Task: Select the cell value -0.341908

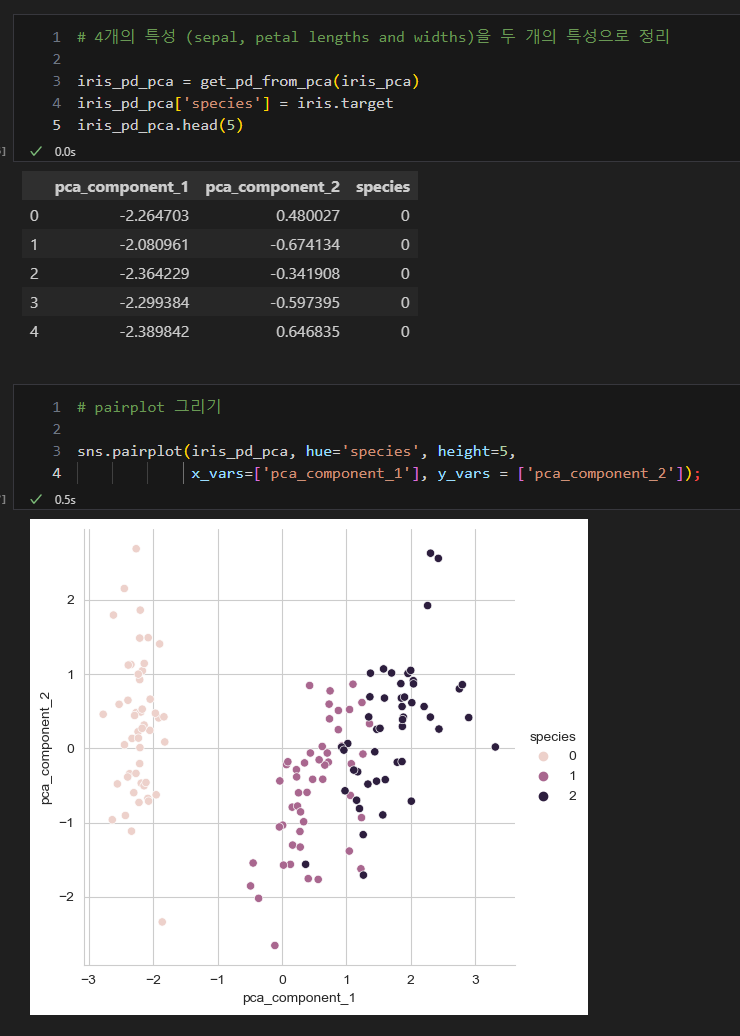Action: coord(305,274)
